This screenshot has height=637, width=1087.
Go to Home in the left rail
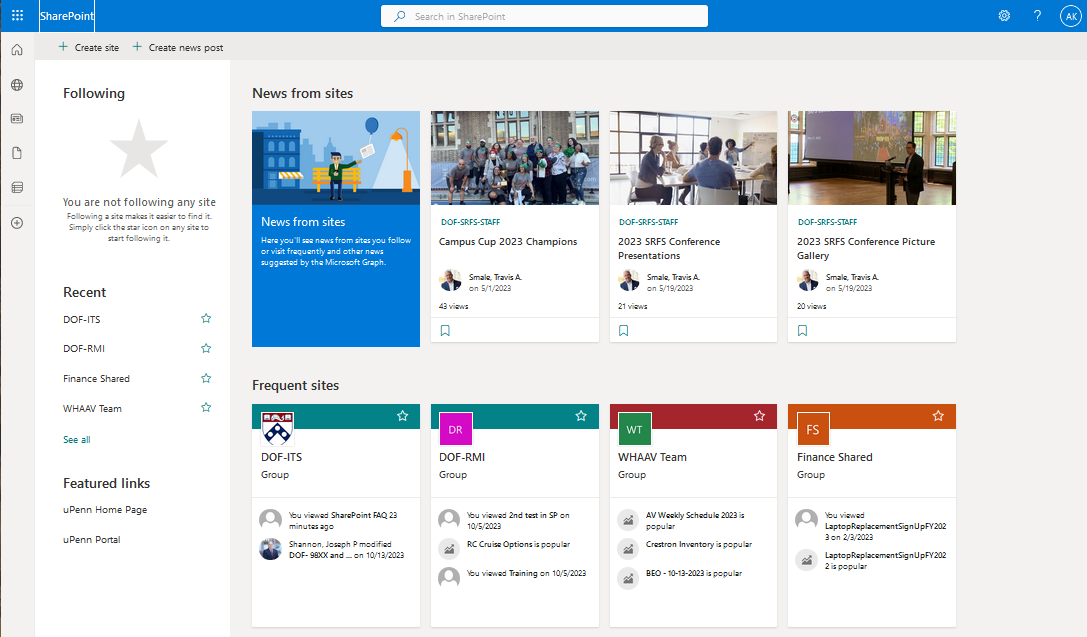point(17,50)
